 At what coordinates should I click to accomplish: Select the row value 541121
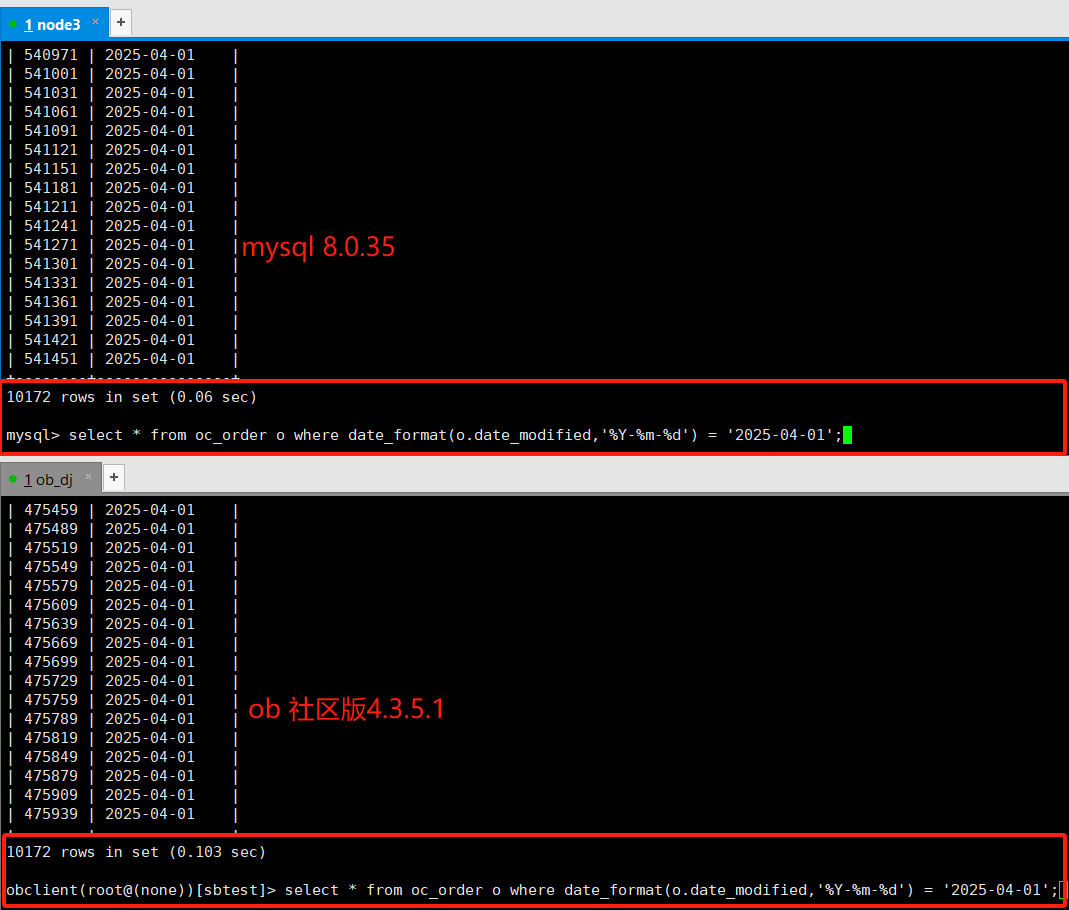pos(51,150)
